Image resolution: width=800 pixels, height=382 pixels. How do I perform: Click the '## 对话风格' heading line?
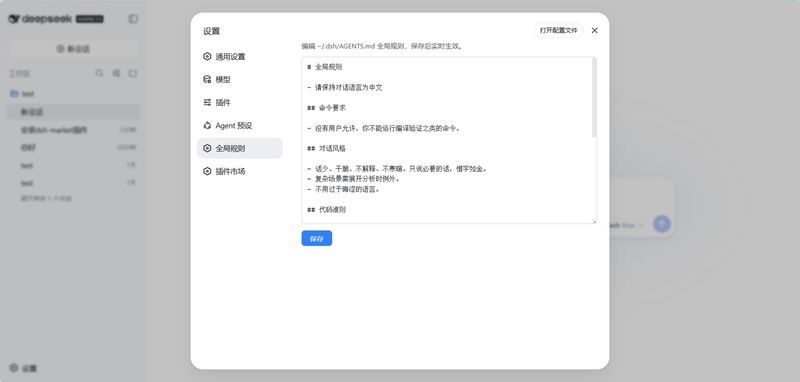327,148
